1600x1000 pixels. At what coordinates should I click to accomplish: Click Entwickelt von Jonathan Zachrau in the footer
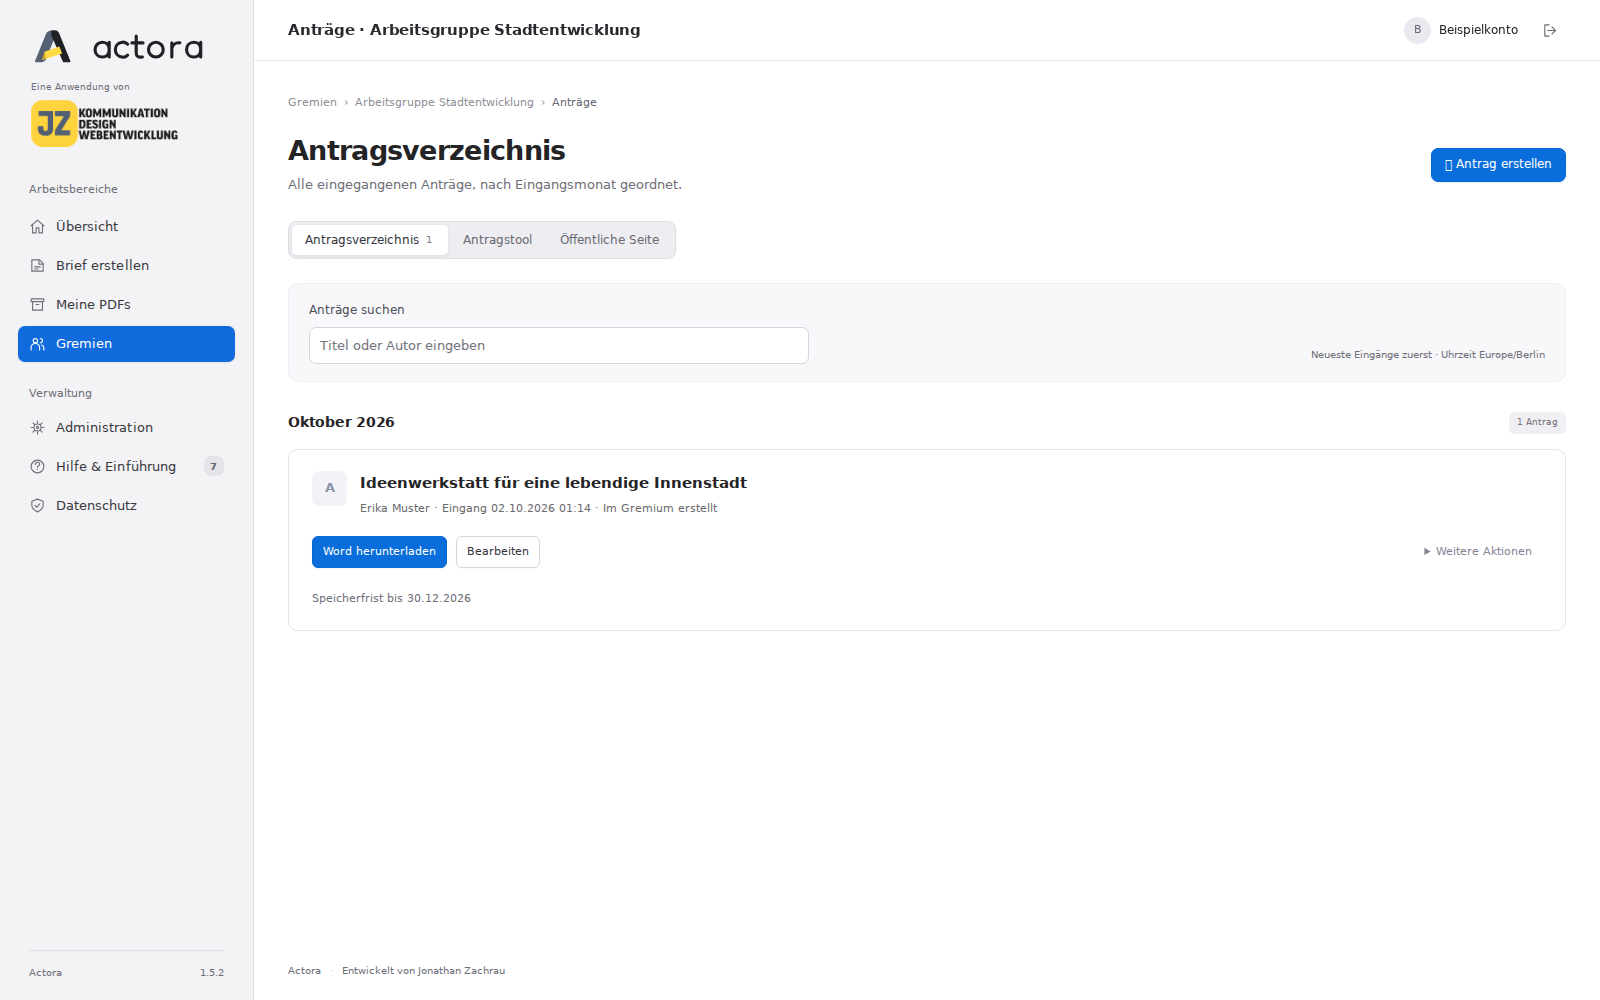point(423,971)
